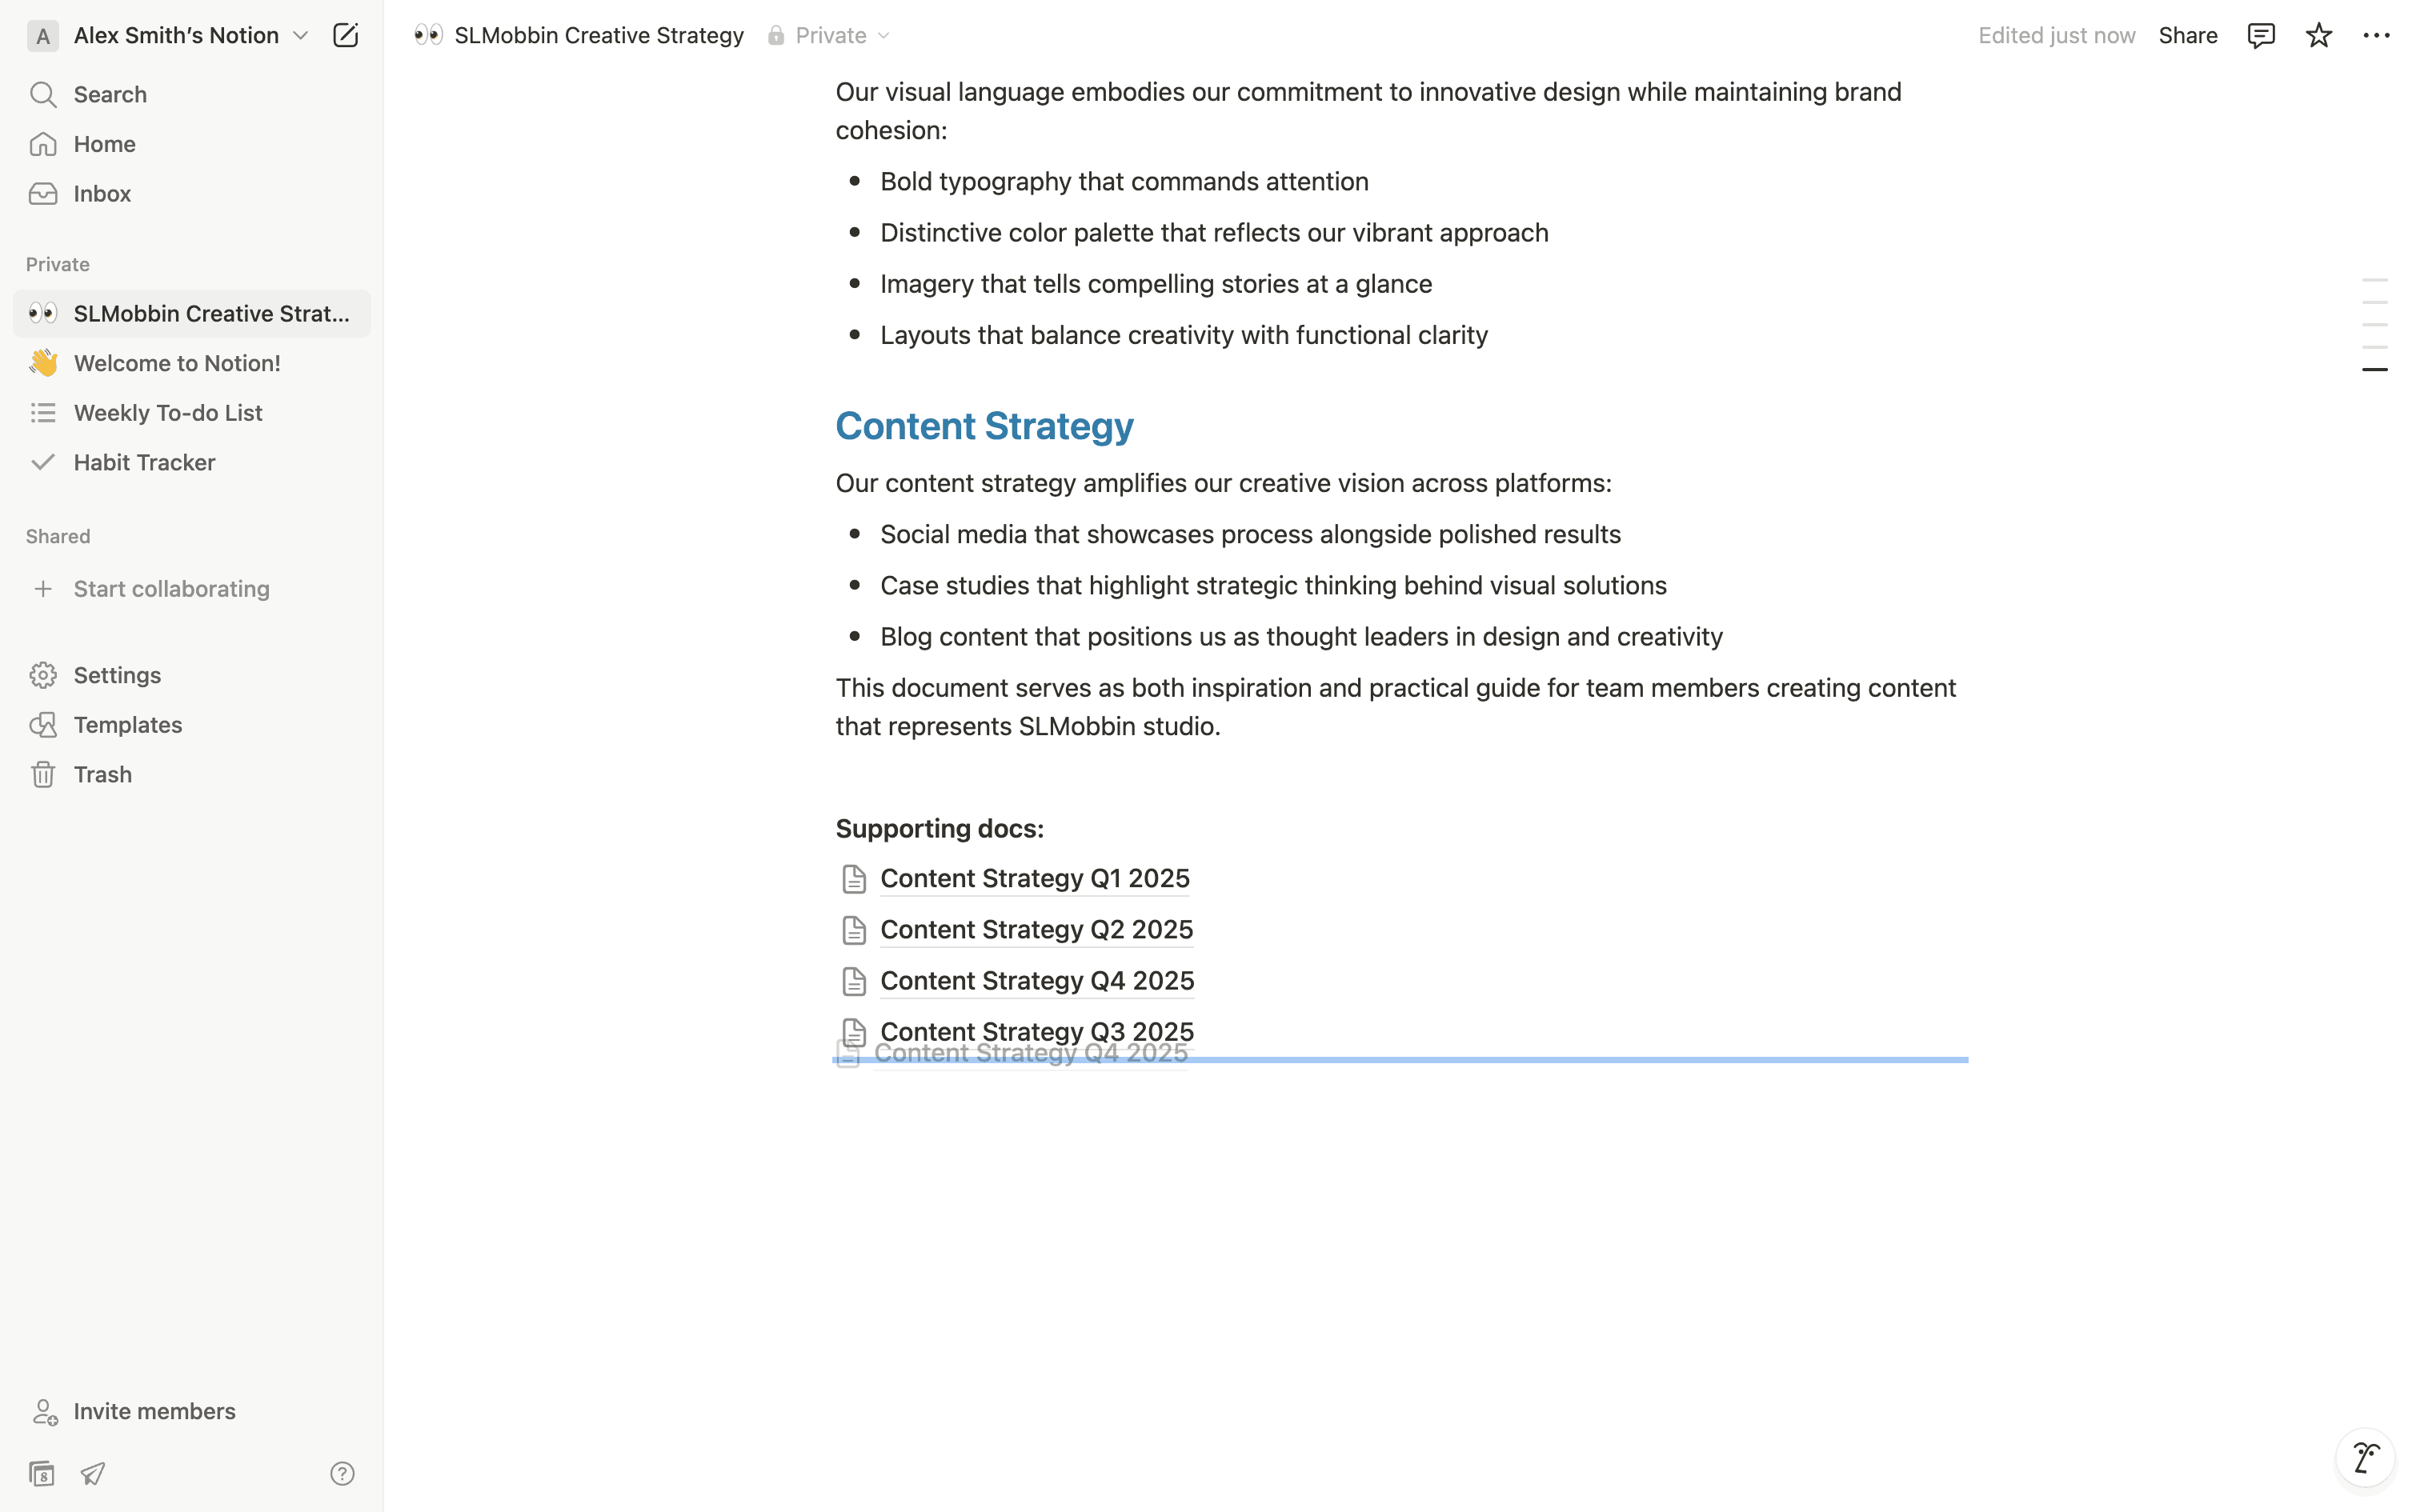Open the Weekly To-do List page
The width and height of the screenshot is (2420, 1512).
pos(168,413)
